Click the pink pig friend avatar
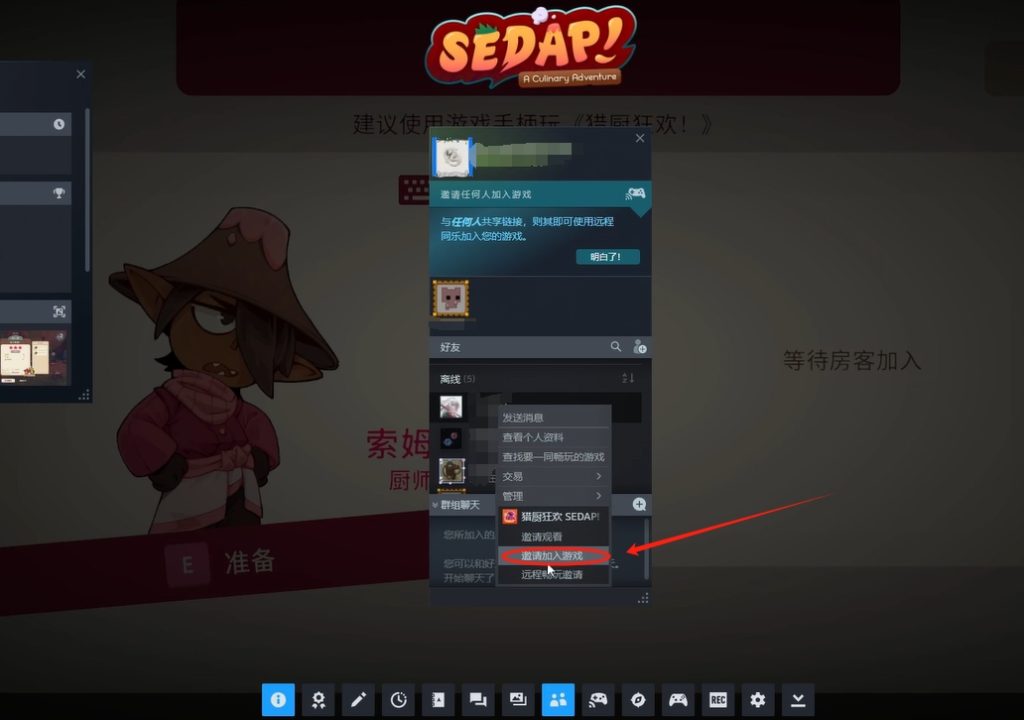This screenshot has width=1024, height=720. point(451,299)
